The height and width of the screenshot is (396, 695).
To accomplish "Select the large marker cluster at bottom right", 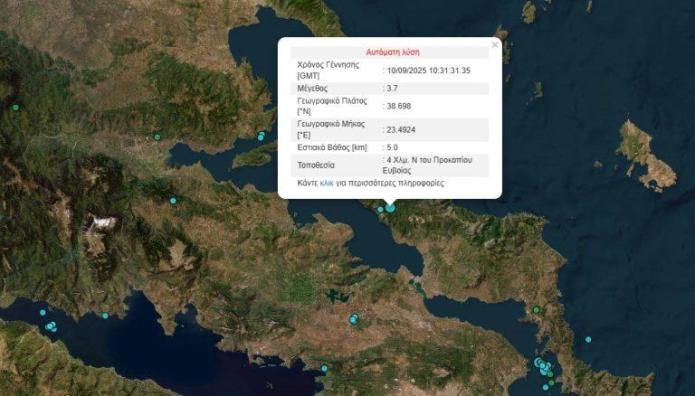I will click(x=543, y=366).
